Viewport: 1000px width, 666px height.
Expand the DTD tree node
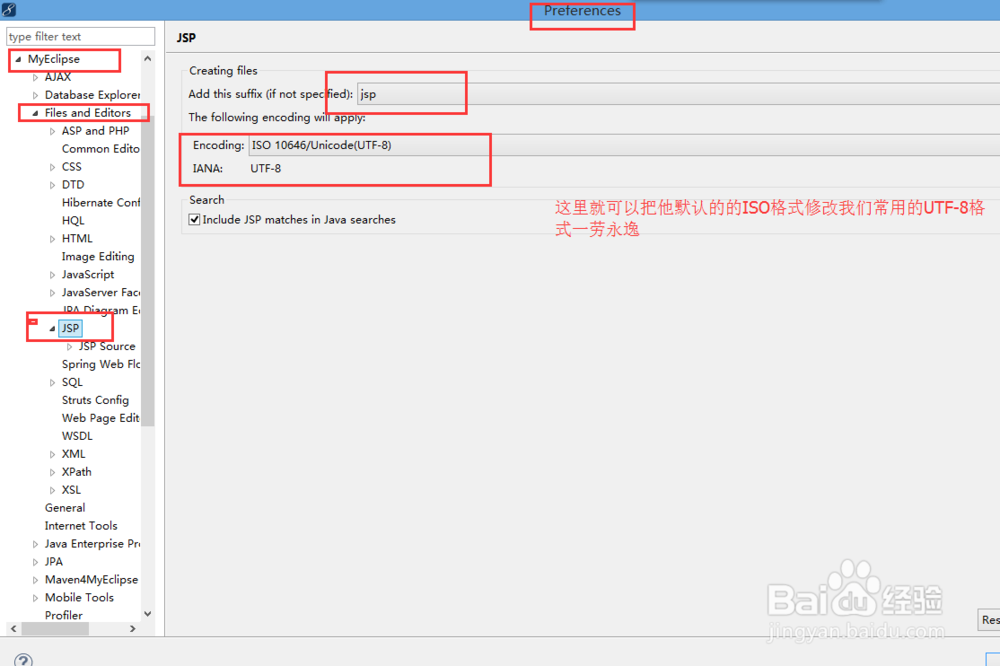tap(52, 185)
